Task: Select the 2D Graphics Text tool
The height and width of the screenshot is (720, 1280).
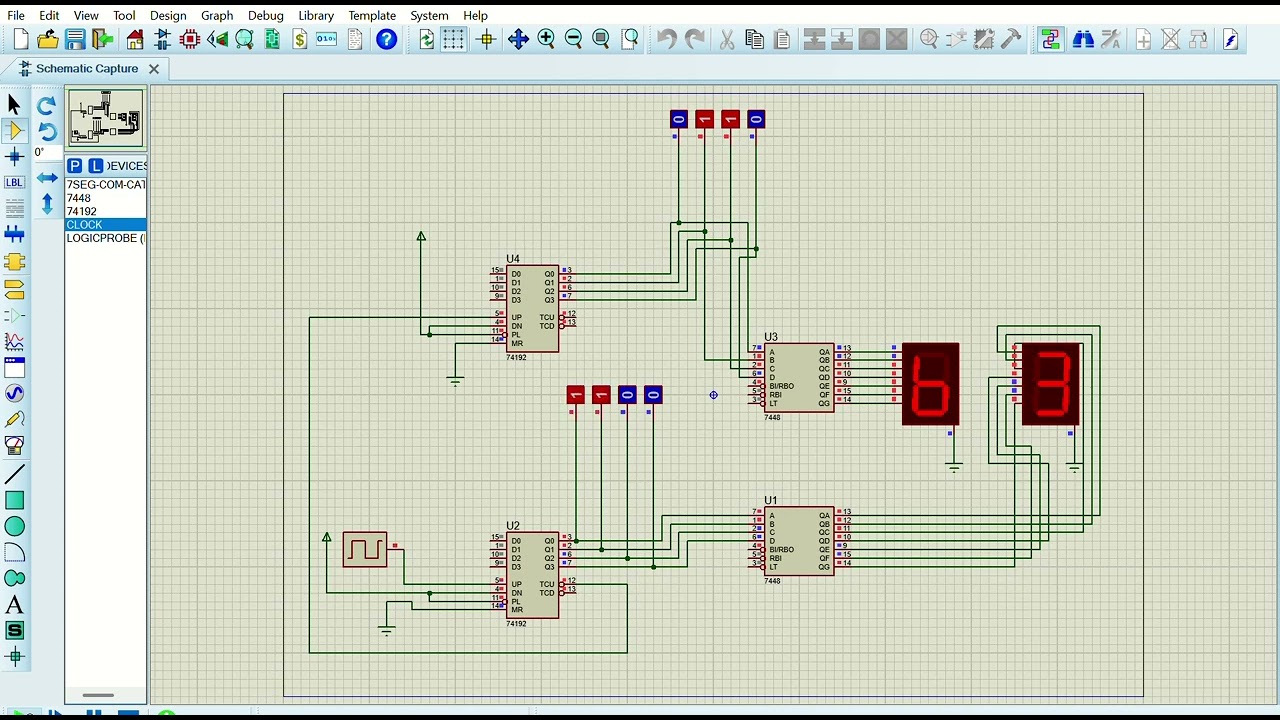Action: (x=14, y=604)
